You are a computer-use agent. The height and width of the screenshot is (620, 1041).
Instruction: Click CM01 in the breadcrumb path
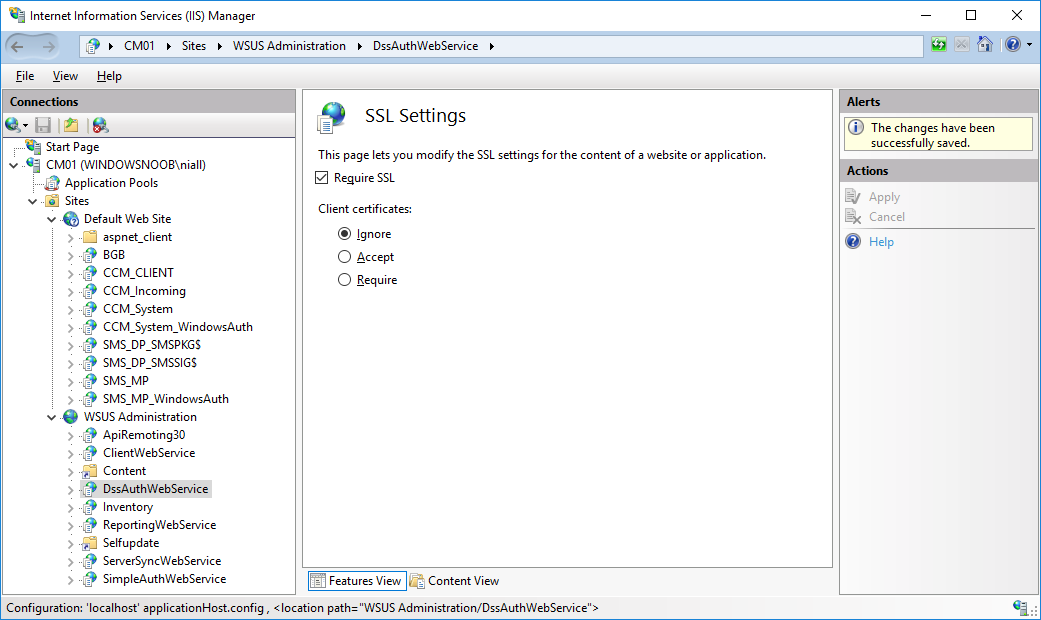click(x=139, y=46)
